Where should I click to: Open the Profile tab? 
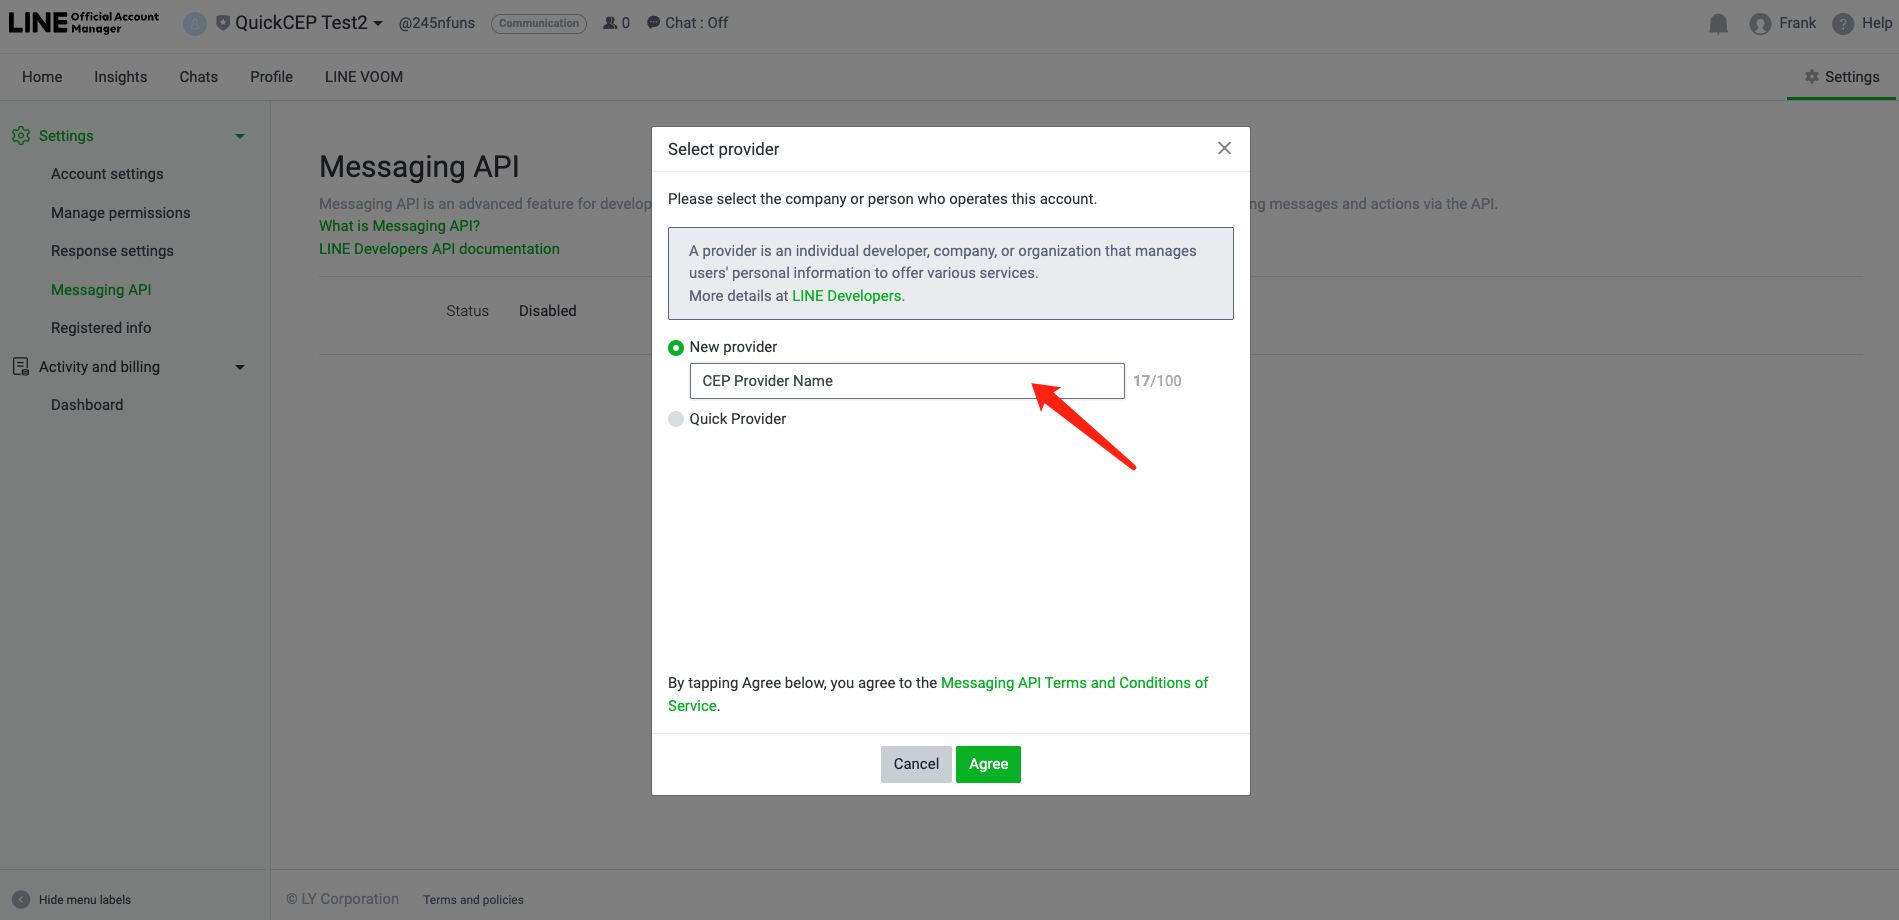(272, 77)
